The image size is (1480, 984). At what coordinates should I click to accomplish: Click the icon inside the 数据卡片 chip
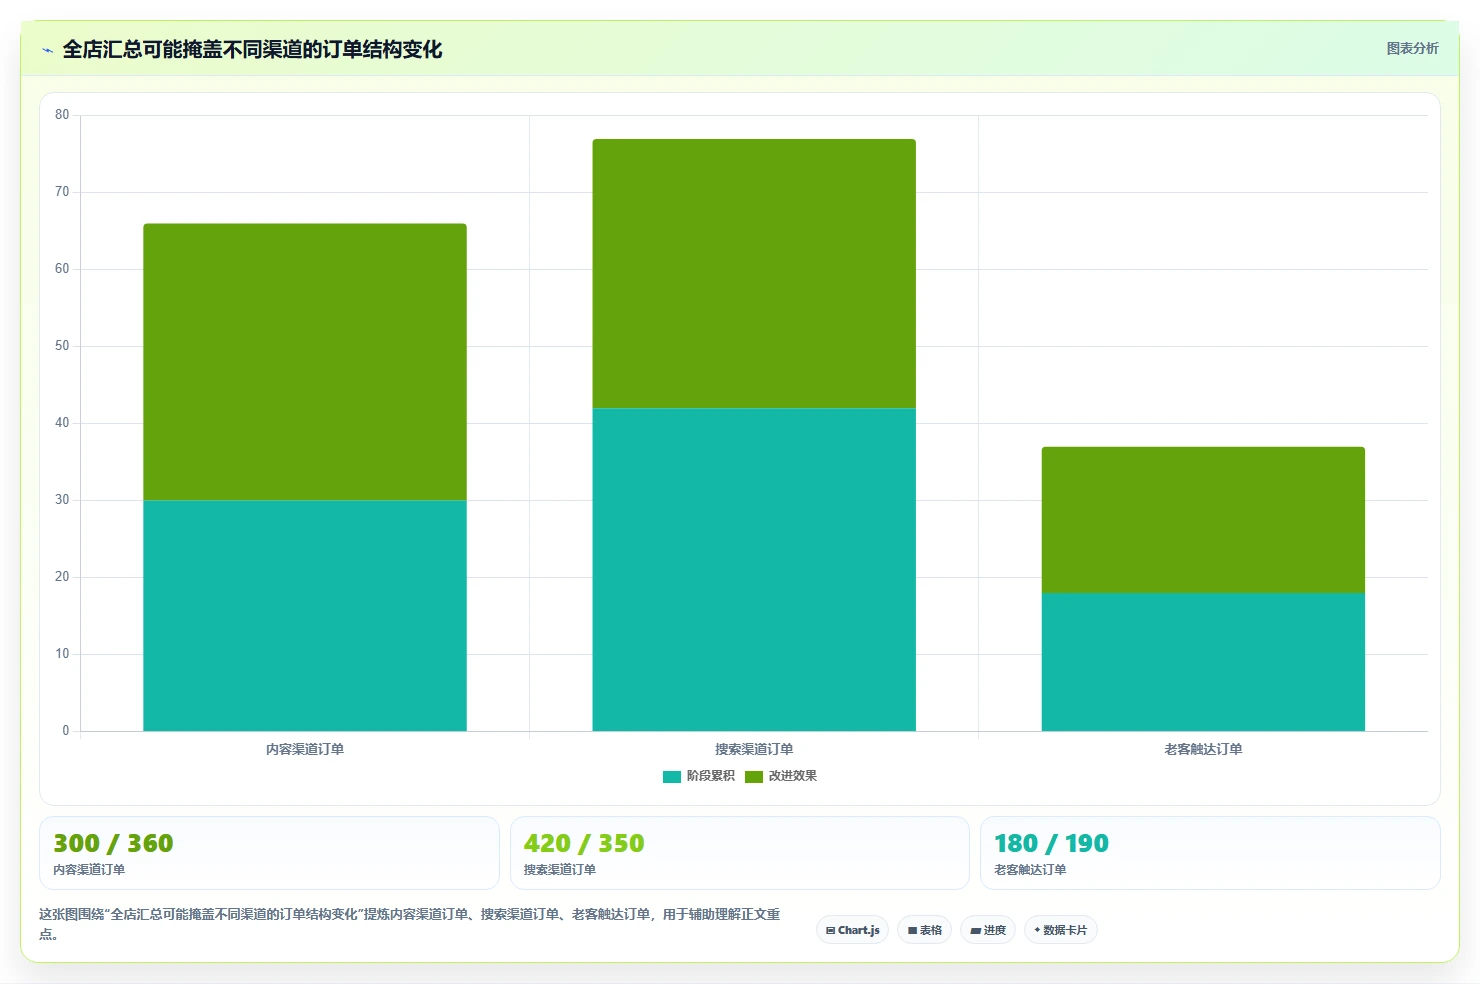1037,930
